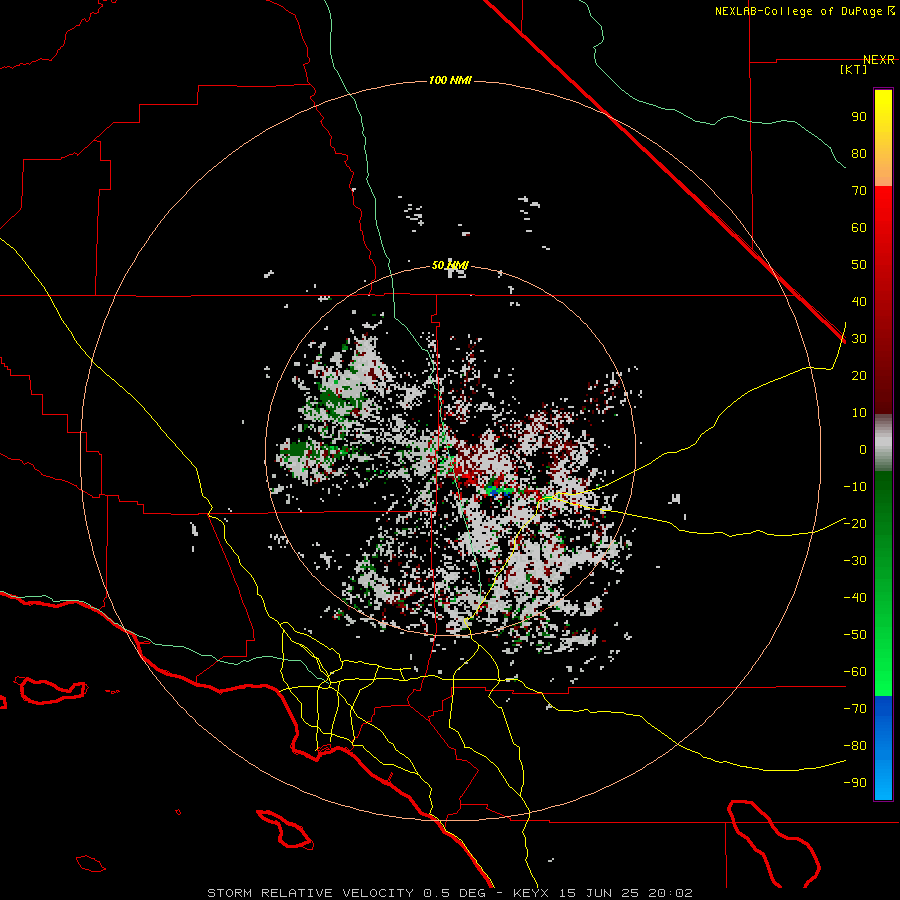Image resolution: width=900 pixels, height=900 pixels.
Task: Click the positive 70 knot scale label
Action: 859,191
